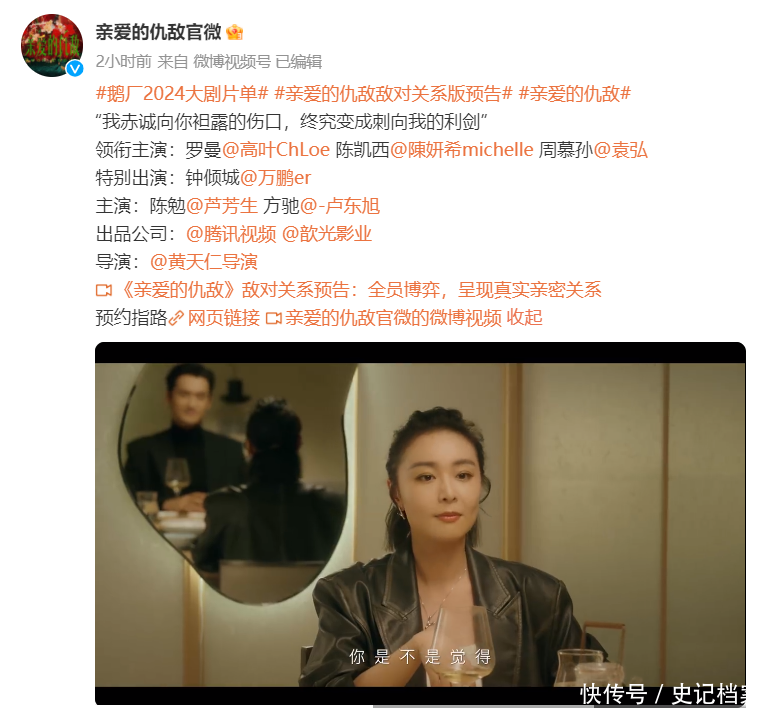Open hashtag #鹅厂2024大剧片单#
Image resolution: width=768 pixels, height=710 pixels.
tap(182, 93)
